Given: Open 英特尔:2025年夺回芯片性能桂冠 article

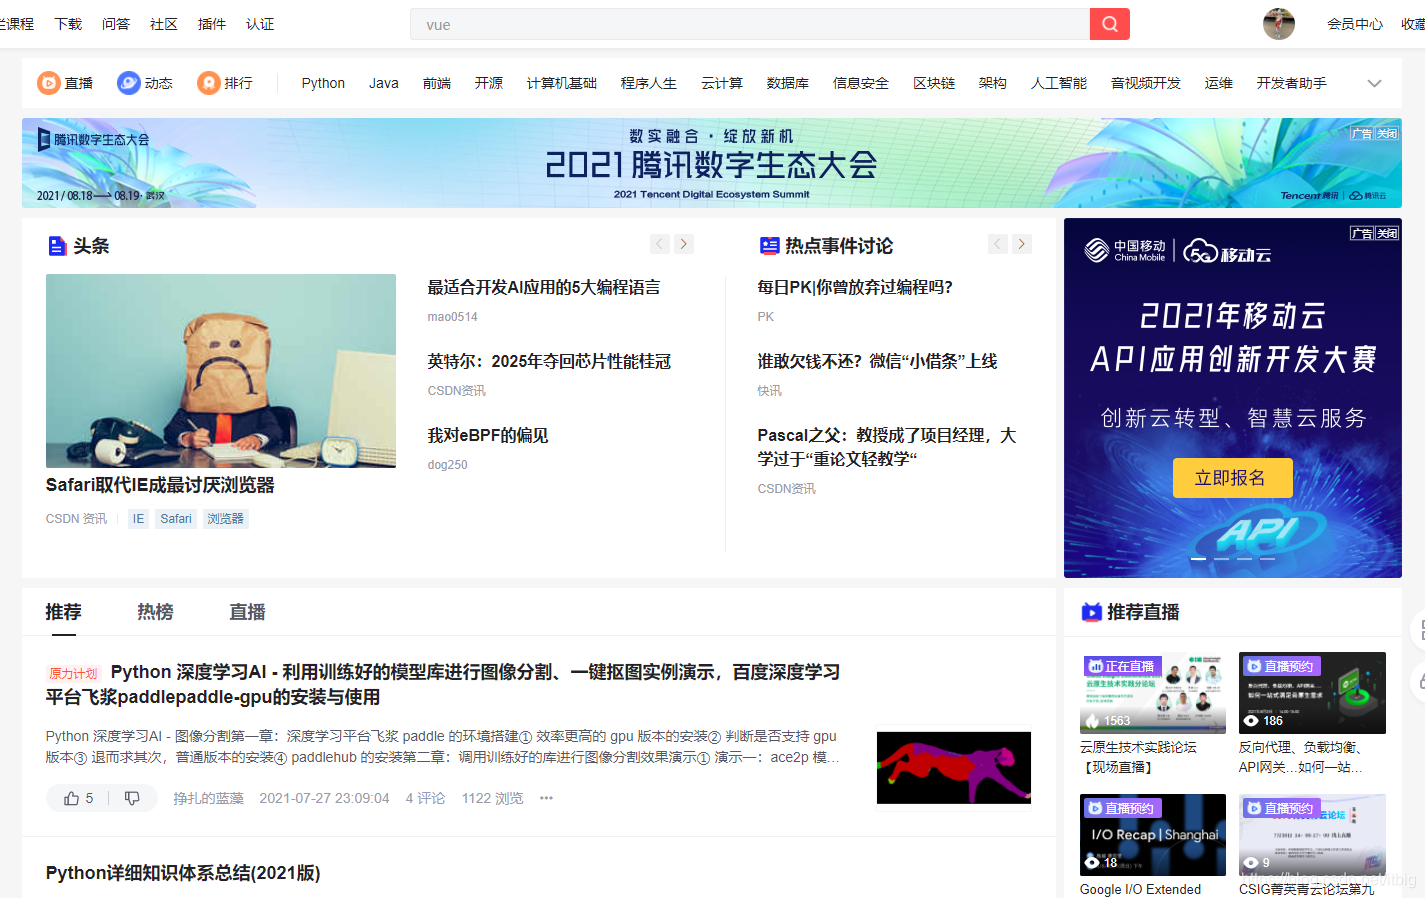Looking at the screenshot, I should click(549, 362).
